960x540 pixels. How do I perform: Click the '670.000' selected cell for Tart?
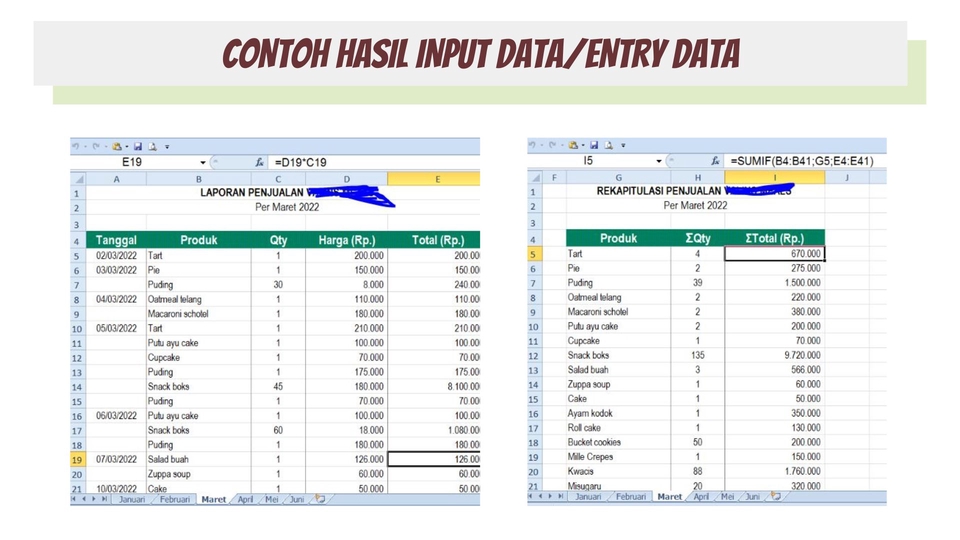[x=774, y=254]
